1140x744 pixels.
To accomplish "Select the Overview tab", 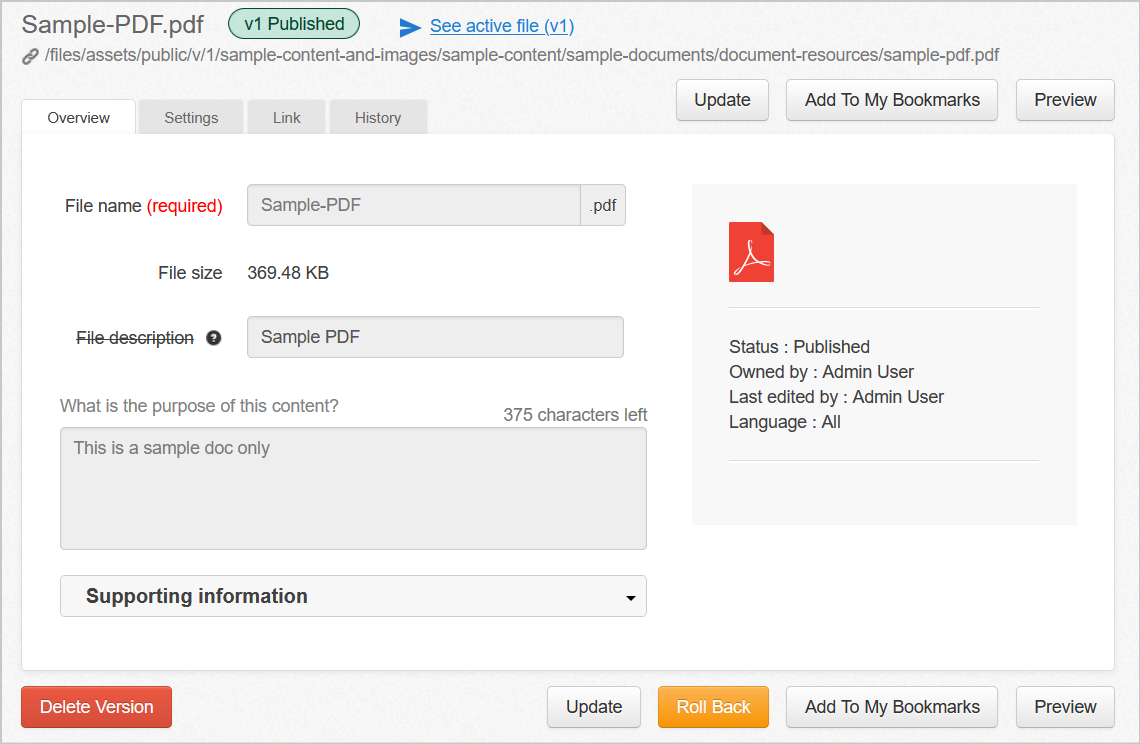I will pyautogui.click(x=78, y=117).
